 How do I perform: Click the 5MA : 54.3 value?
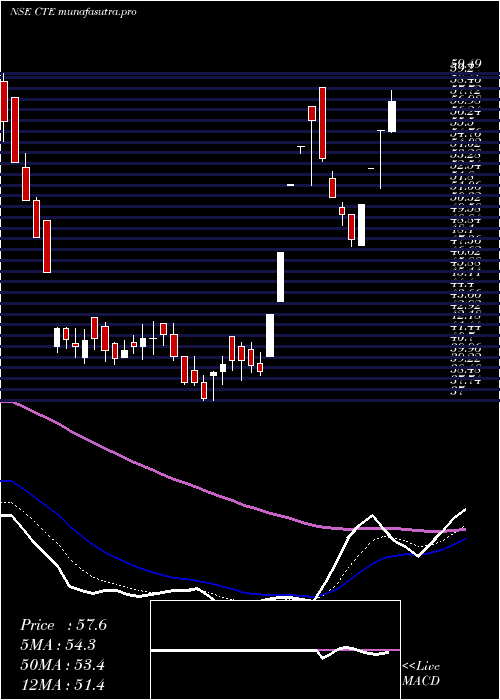click(x=58, y=645)
